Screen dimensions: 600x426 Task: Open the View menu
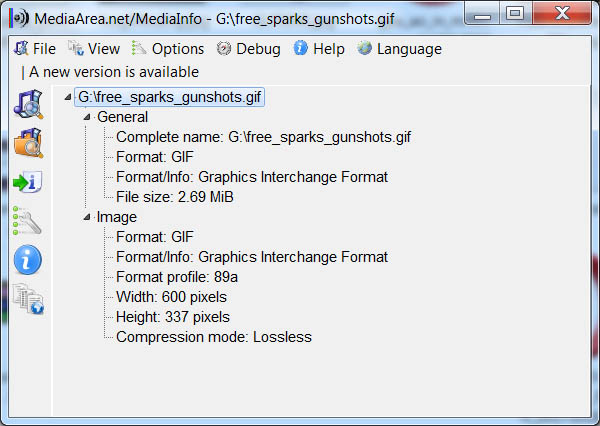(94, 49)
